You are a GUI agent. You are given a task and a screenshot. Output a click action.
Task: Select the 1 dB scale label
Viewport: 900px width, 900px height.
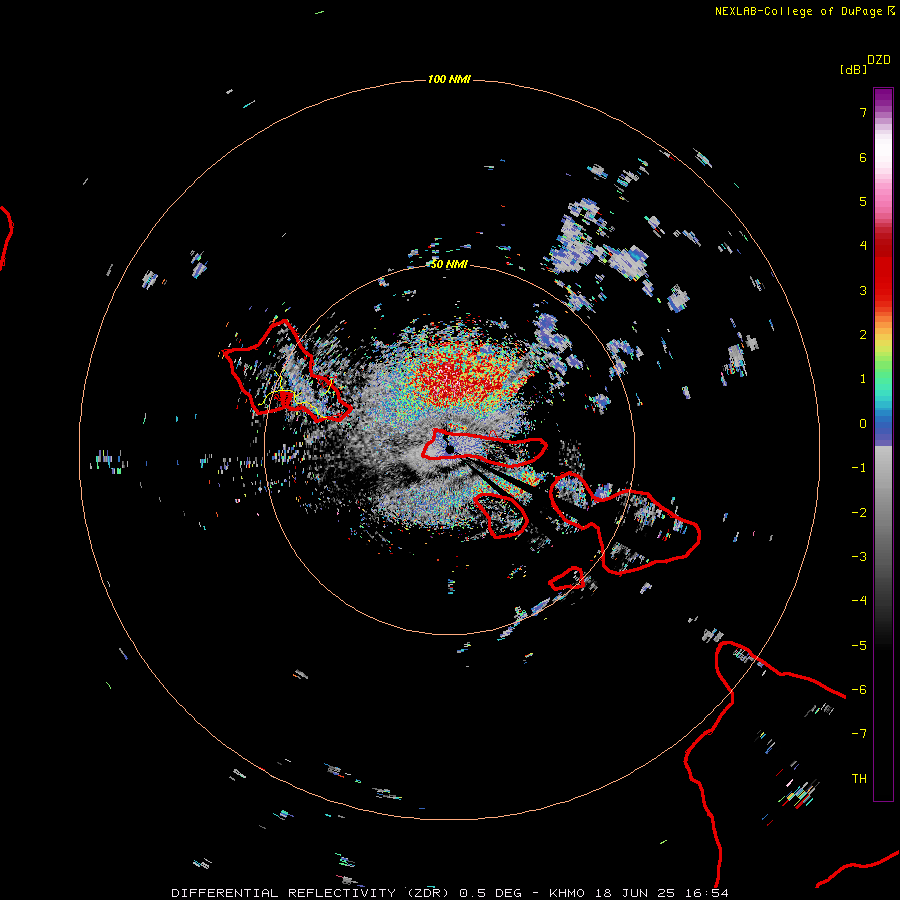click(x=863, y=379)
